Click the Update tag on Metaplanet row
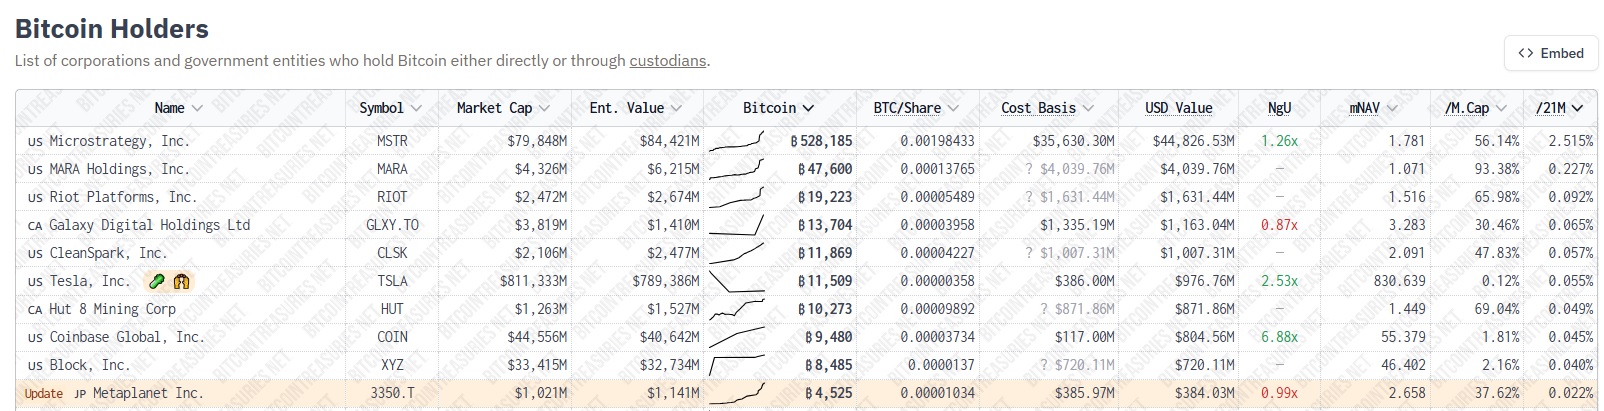This screenshot has height=411, width=1604. pos(44,393)
